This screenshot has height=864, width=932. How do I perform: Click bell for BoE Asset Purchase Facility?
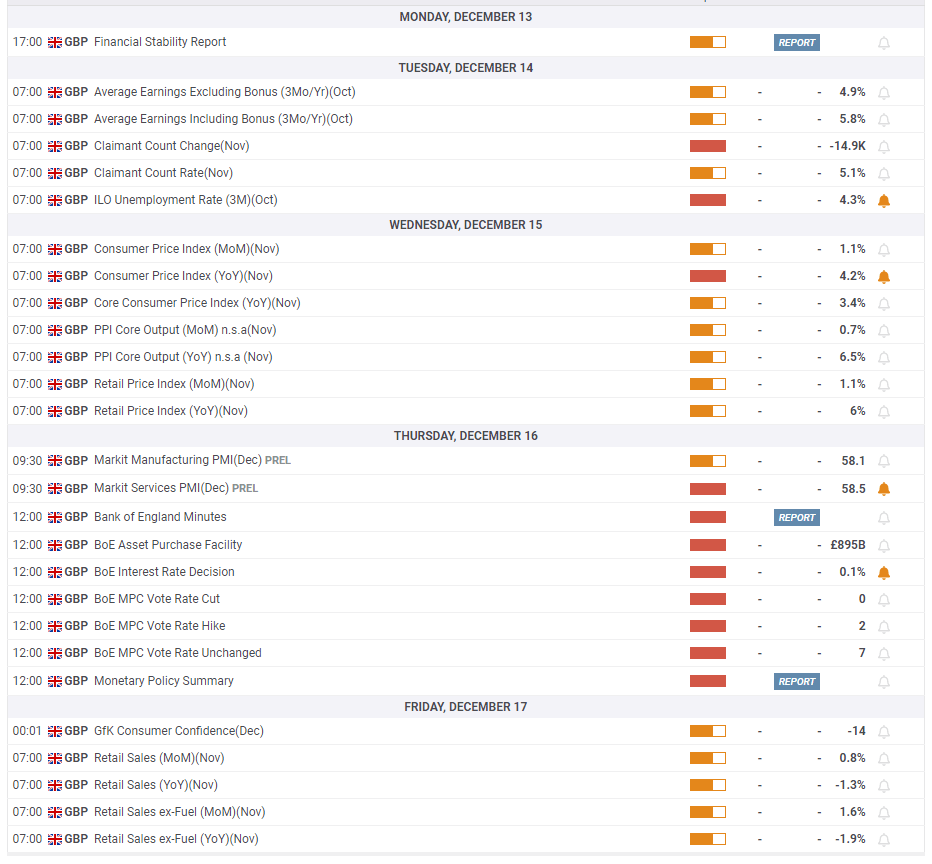884,545
